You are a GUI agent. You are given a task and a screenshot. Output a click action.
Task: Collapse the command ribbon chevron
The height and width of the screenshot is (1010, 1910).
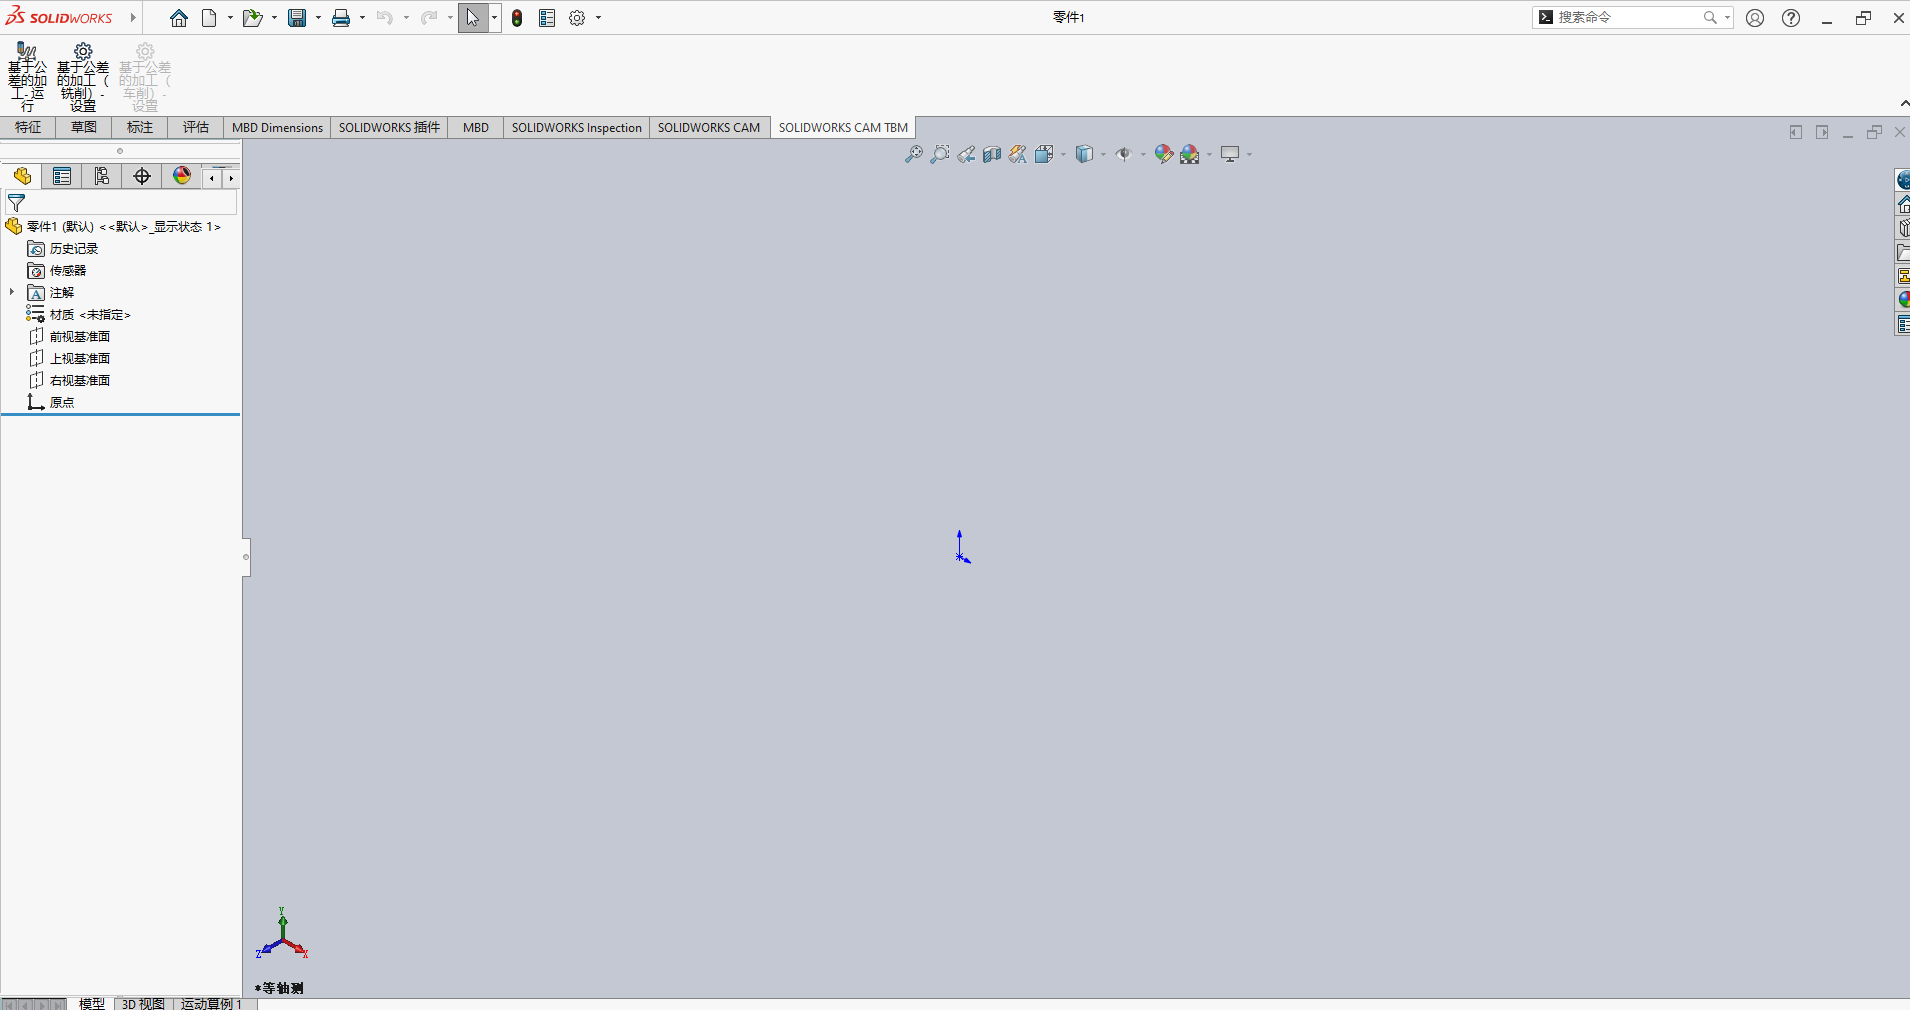pyautogui.click(x=1904, y=103)
